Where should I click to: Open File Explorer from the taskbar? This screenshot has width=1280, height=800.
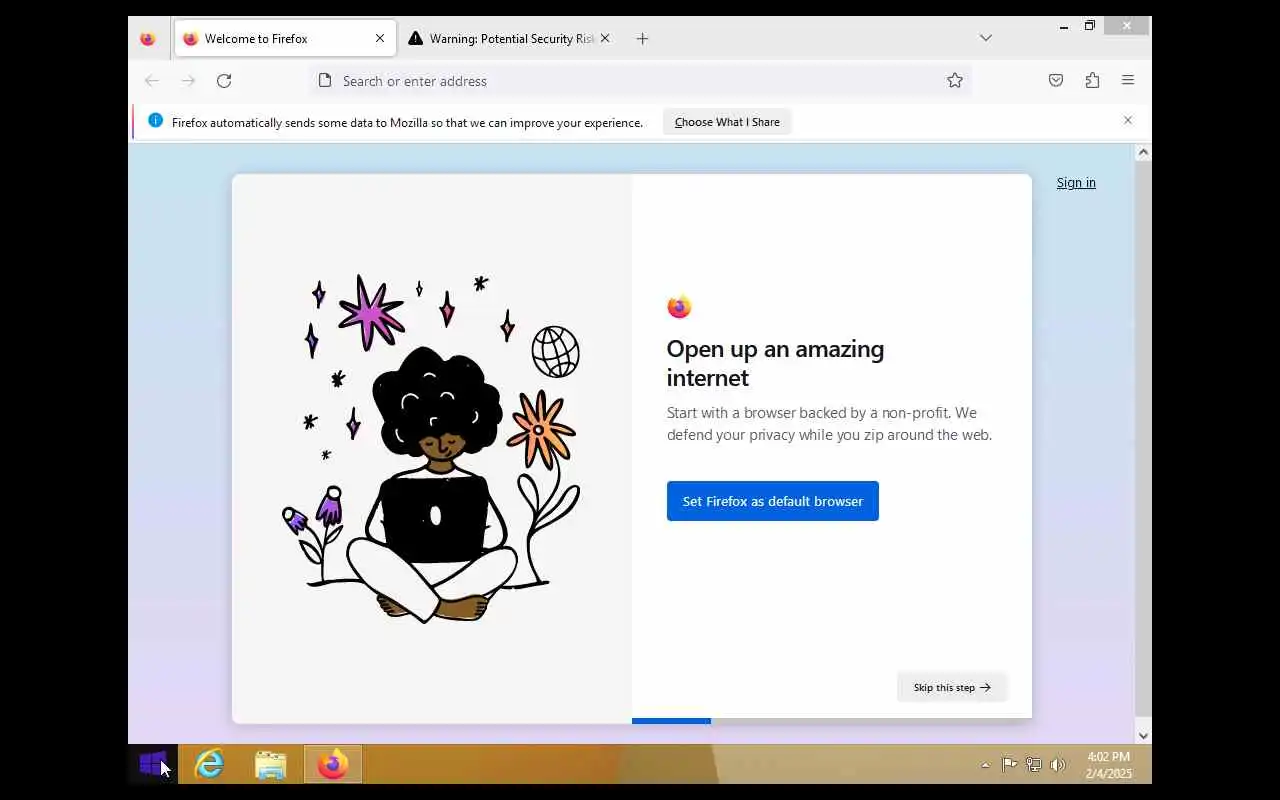coord(270,765)
